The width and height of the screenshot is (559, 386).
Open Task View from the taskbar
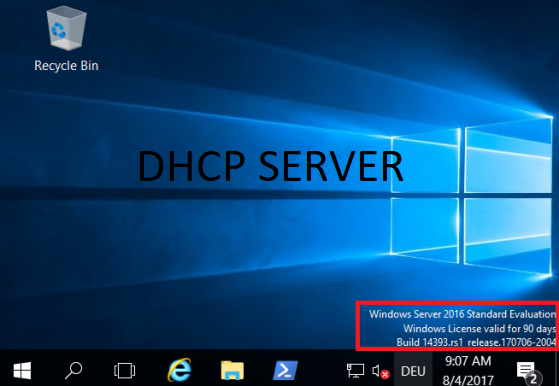tap(124, 371)
